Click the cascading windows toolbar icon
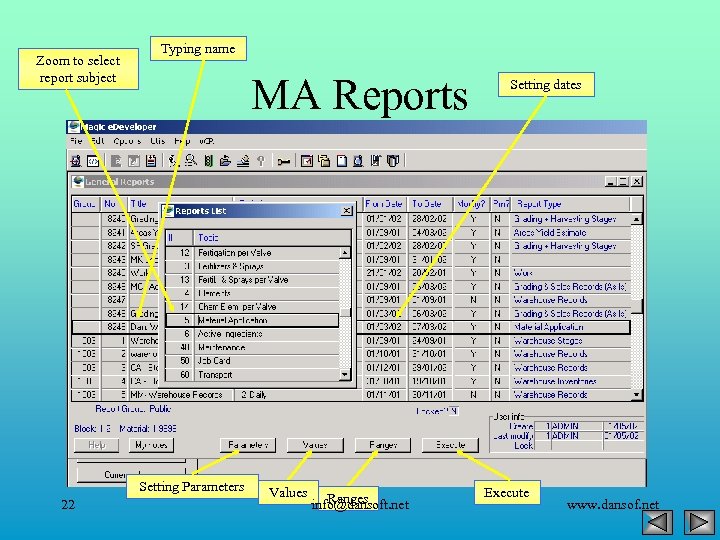The height and width of the screenshot is (540, 720). 324,161
